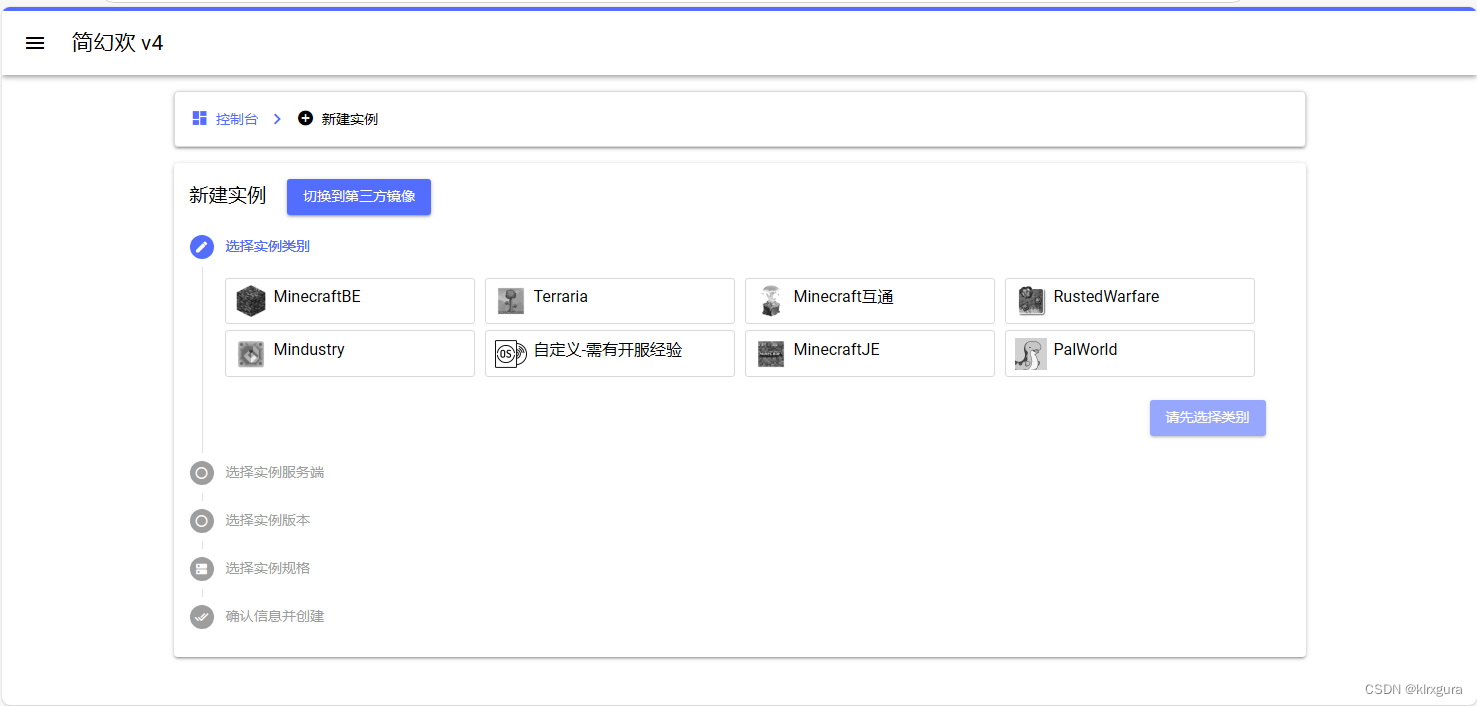The width and height of the screenshot is (1477, 706).
Task: Pick the Minecraft互通 category card
Action: tap(870, 301)
